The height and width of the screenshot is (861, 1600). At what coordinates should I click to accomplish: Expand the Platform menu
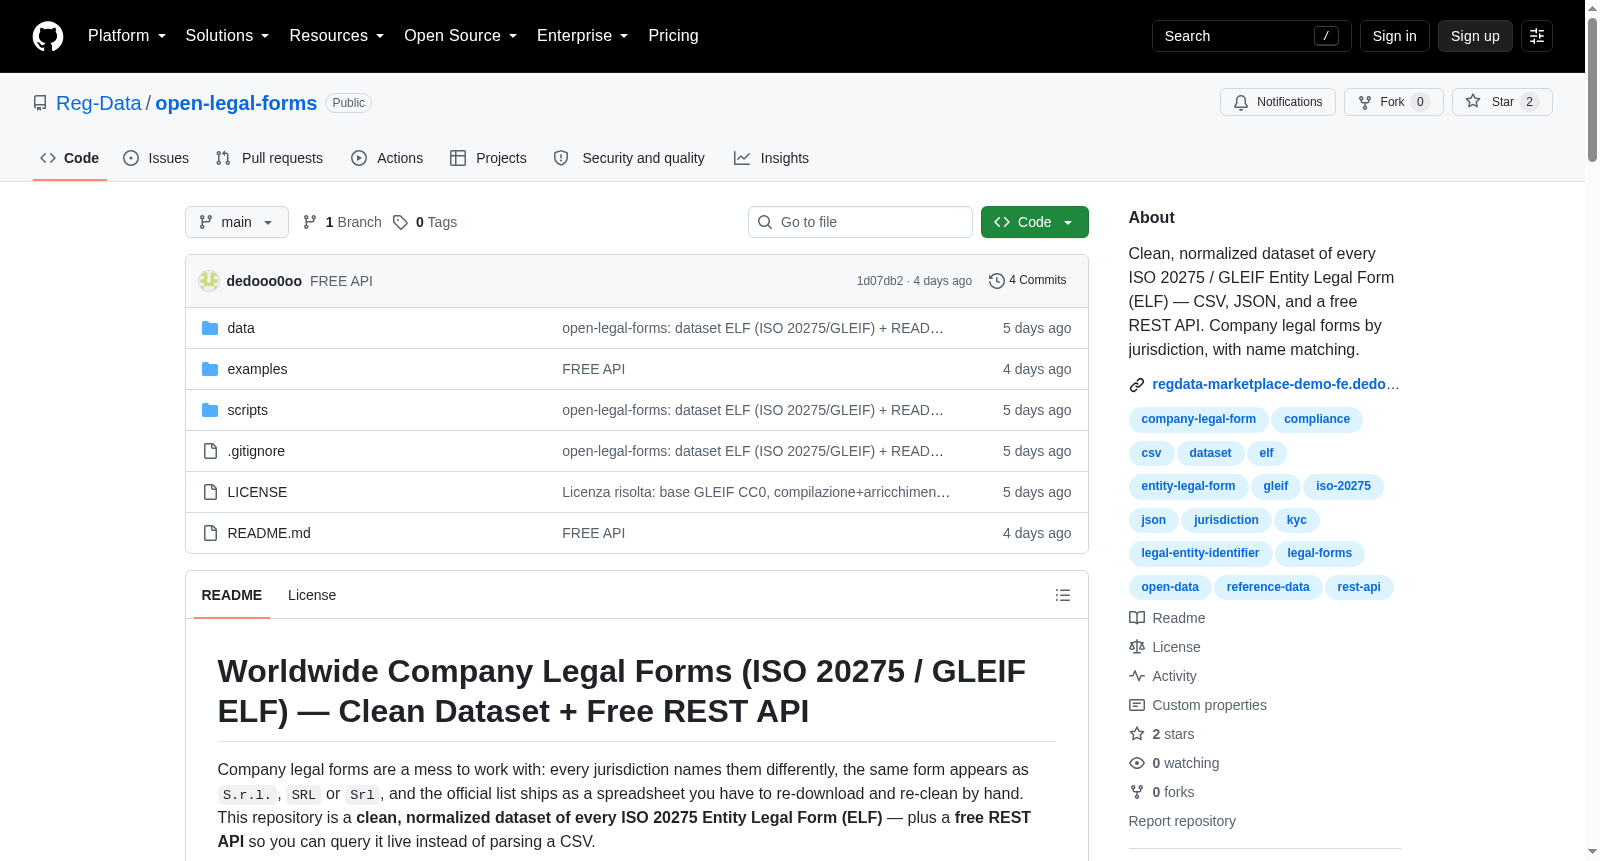coord(127,36)
